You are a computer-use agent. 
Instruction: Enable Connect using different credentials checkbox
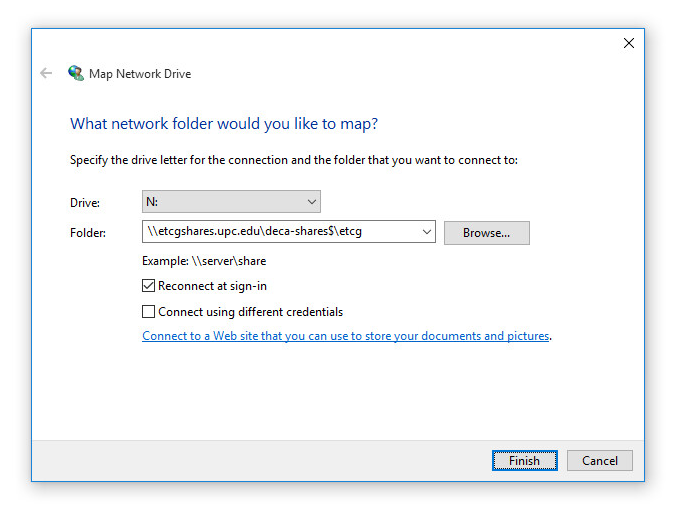(x=149, y=312)
